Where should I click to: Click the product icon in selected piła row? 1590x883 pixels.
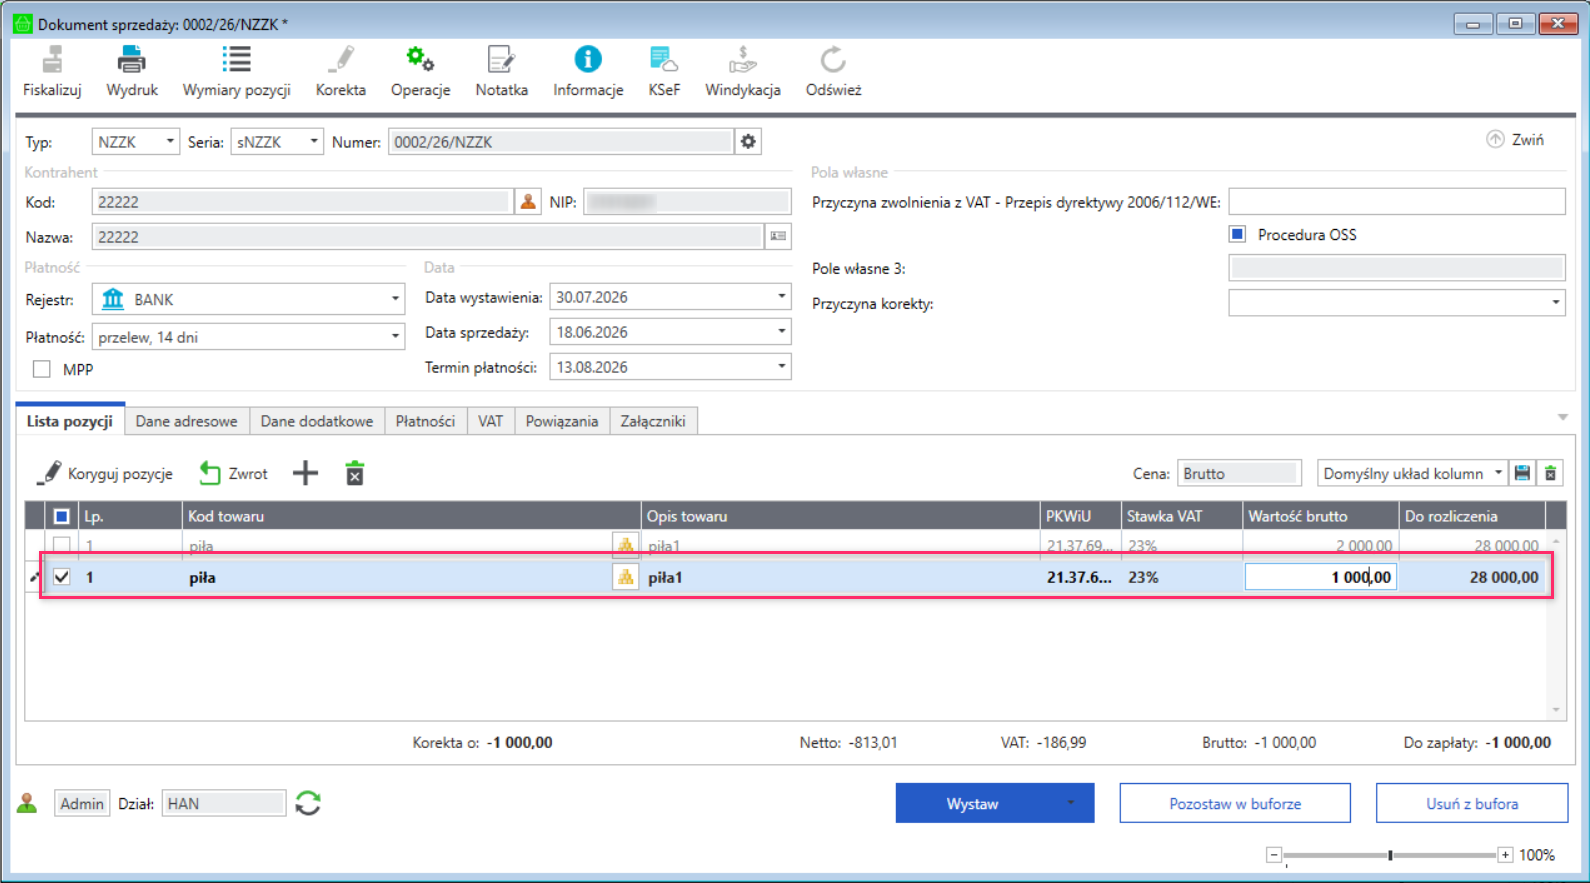pos(625,577)
